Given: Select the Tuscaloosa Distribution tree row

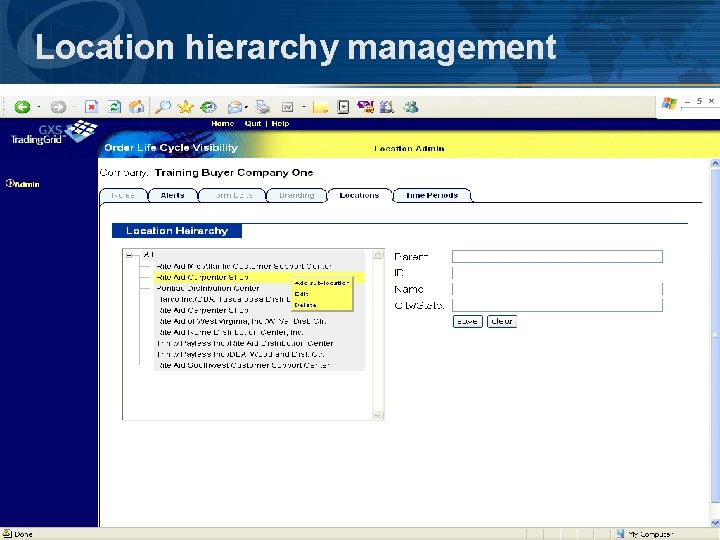Looking at the screenshot, I should [x=225, y=299].
